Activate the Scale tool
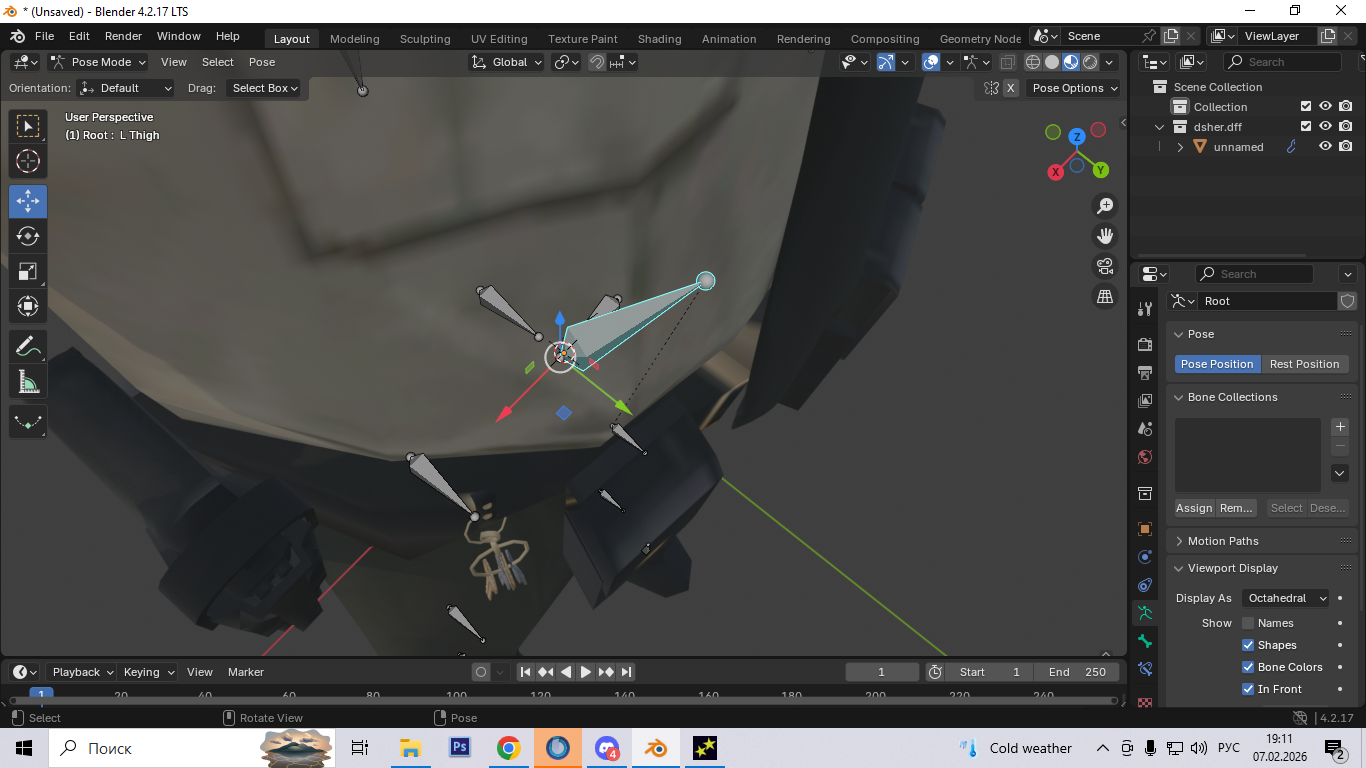This screenshot has width=1366, height=768. (x=28, y=271)
